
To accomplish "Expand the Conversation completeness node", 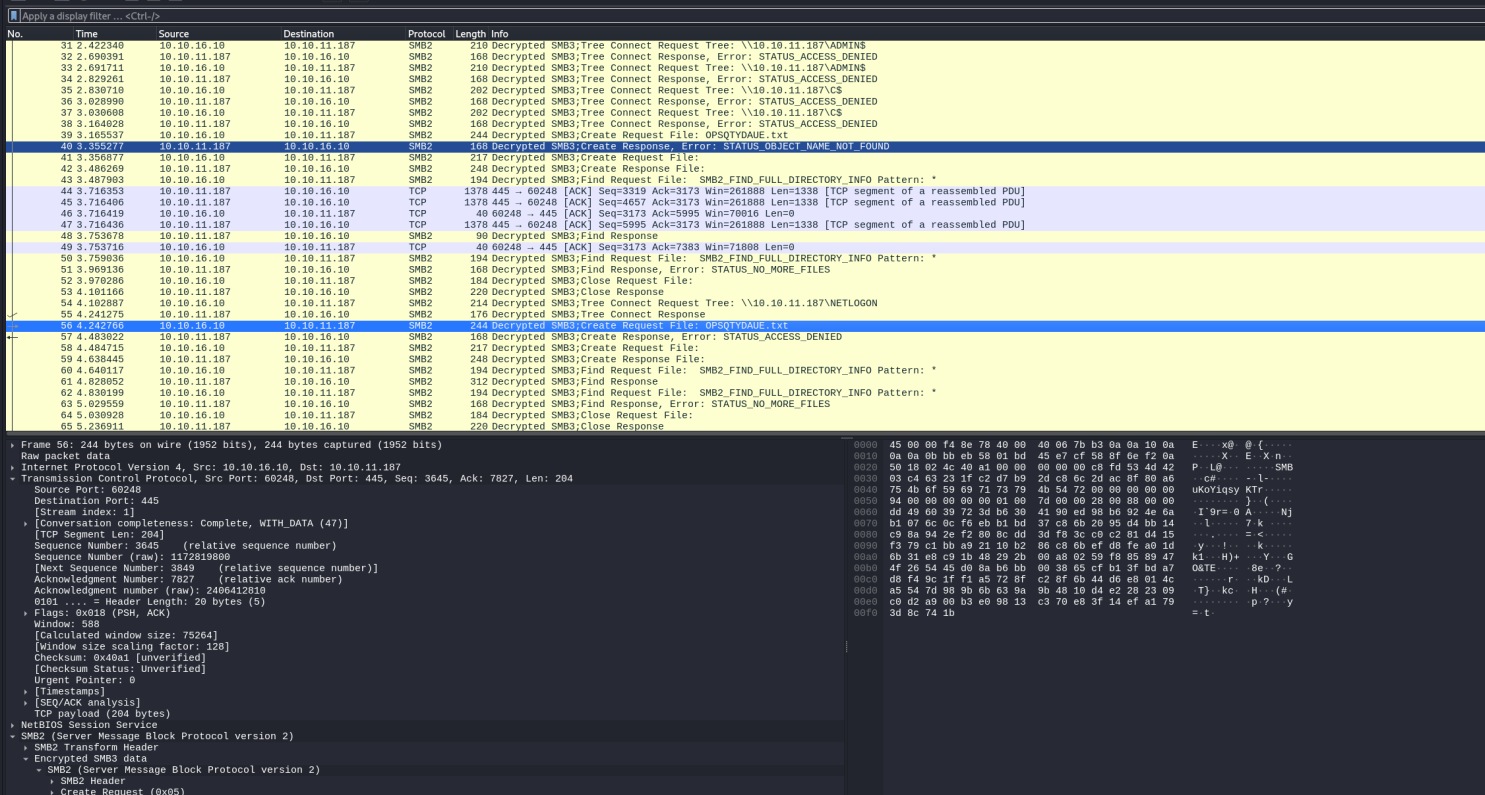I will [26, 523].
